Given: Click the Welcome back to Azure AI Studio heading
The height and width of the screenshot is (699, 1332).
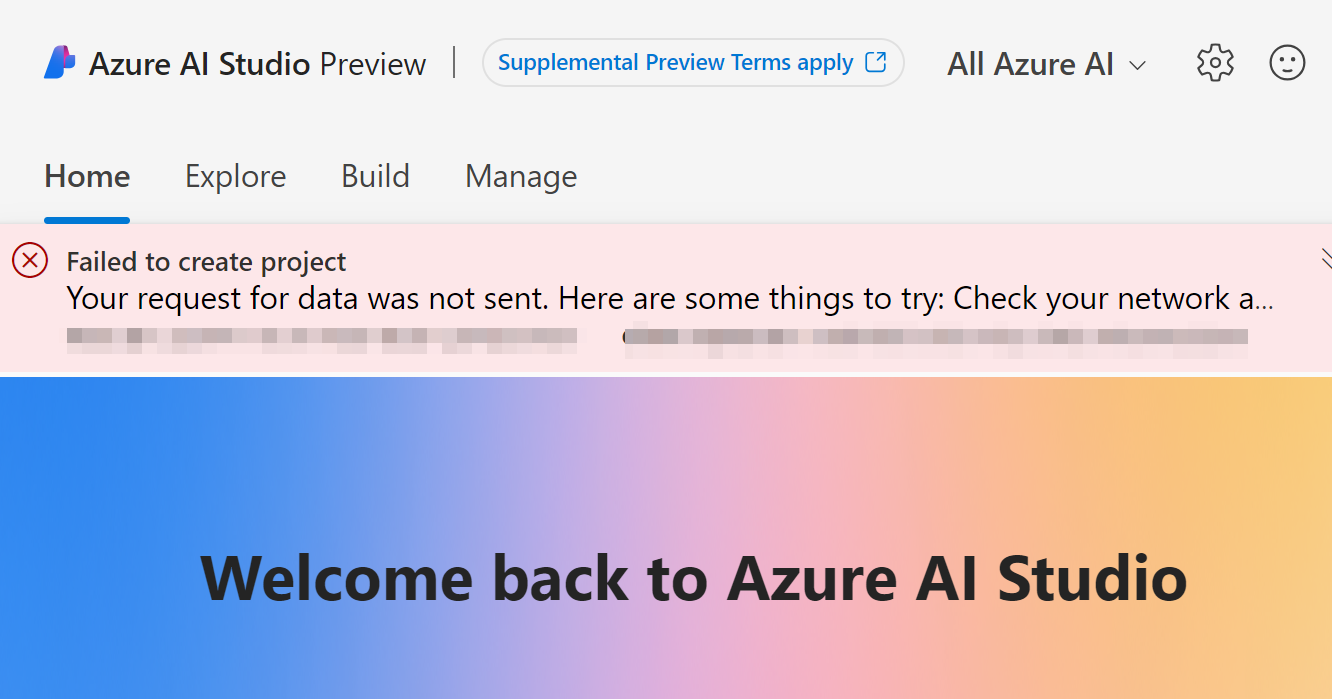Looking at the screenshot, I should coord(693,577).
